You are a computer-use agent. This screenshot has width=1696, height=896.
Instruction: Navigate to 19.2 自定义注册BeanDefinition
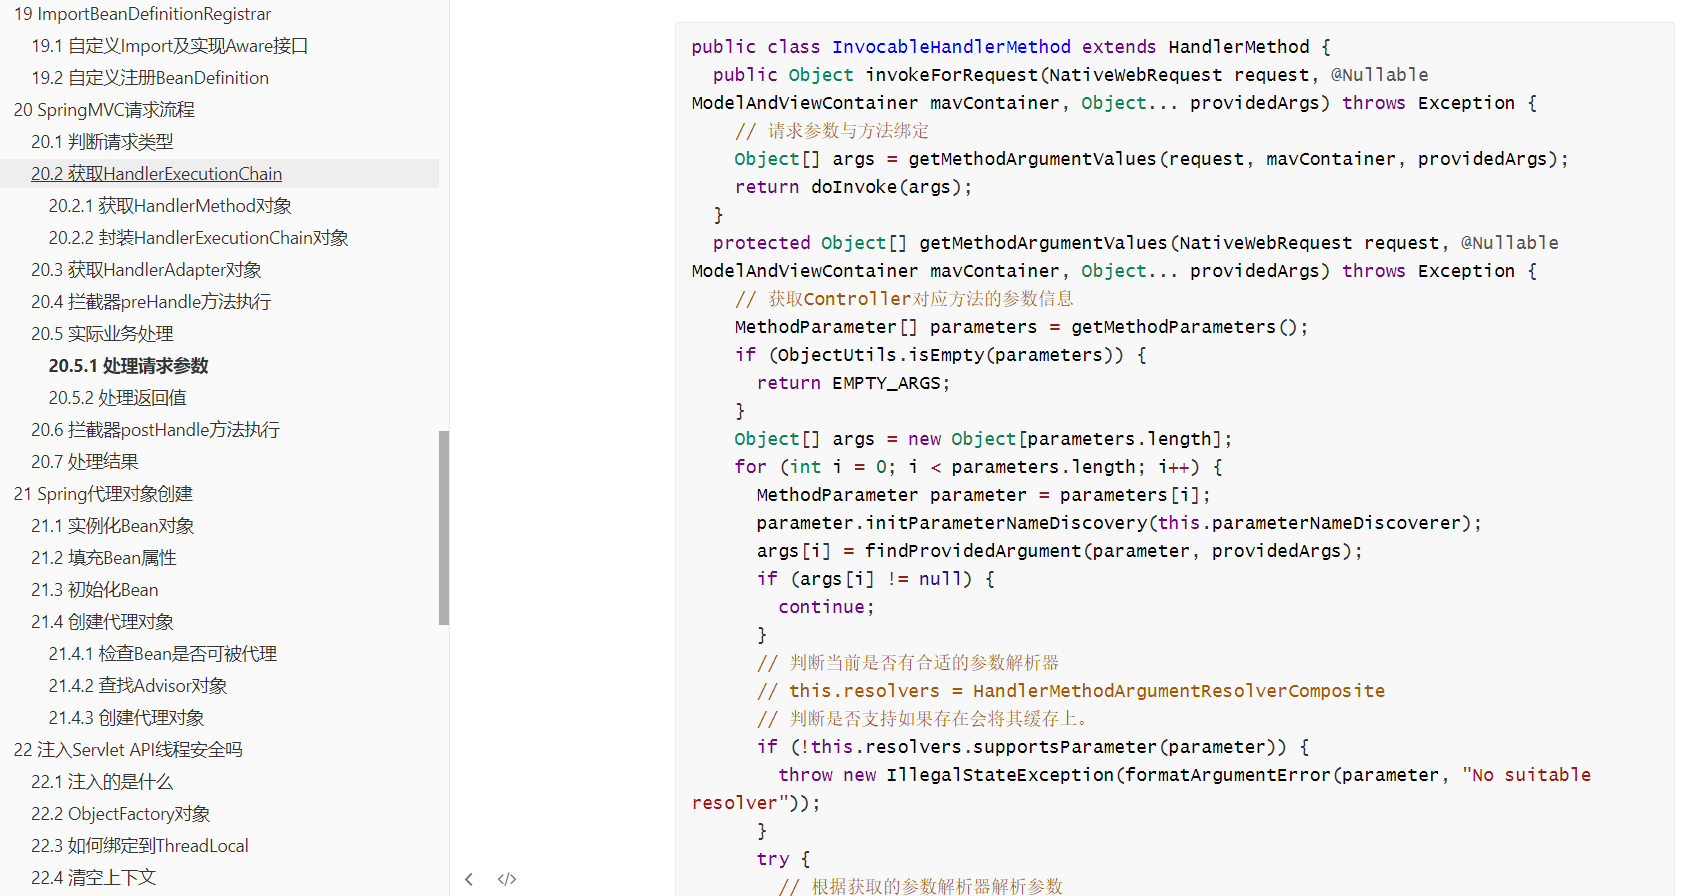150,78
